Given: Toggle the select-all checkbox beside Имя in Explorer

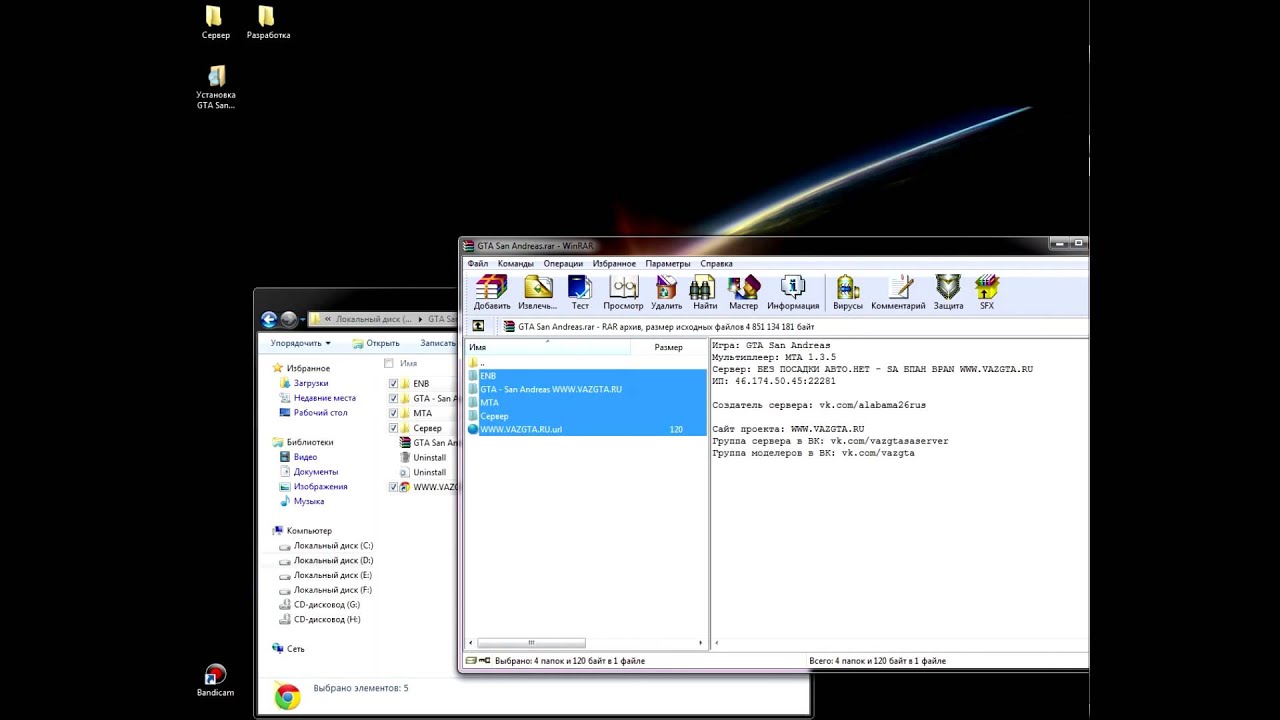Looking at the screenshot, I should pos(389,363).
